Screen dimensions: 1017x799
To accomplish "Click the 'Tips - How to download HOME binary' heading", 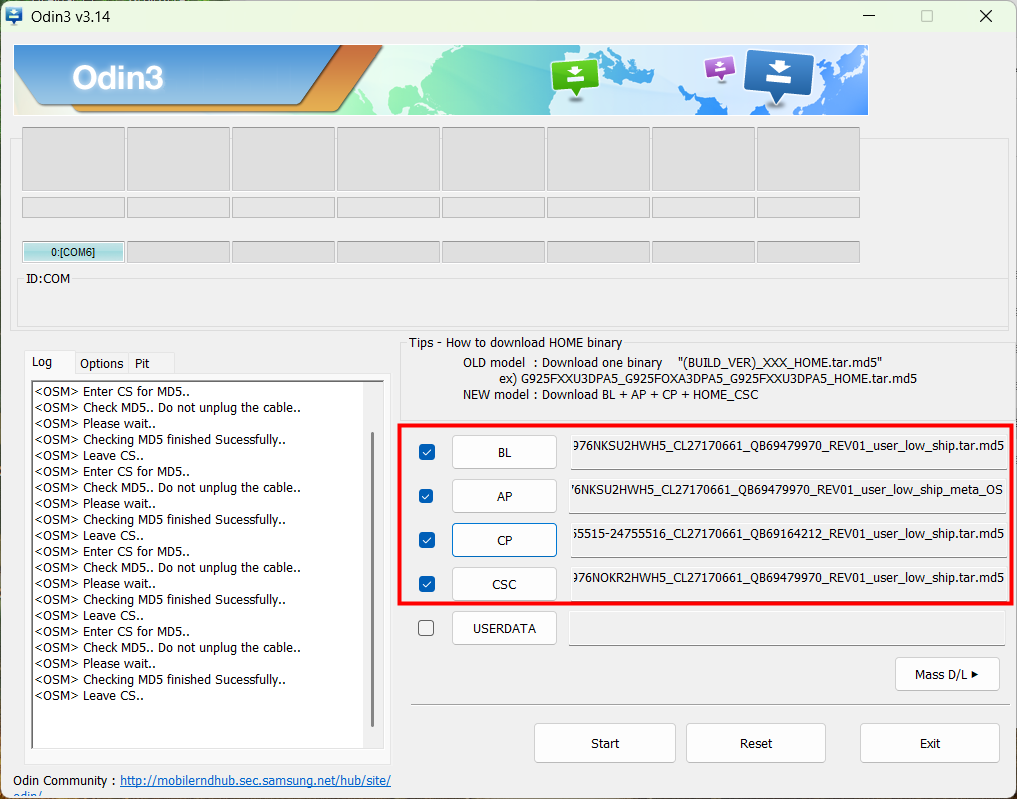I will (515, 342).
